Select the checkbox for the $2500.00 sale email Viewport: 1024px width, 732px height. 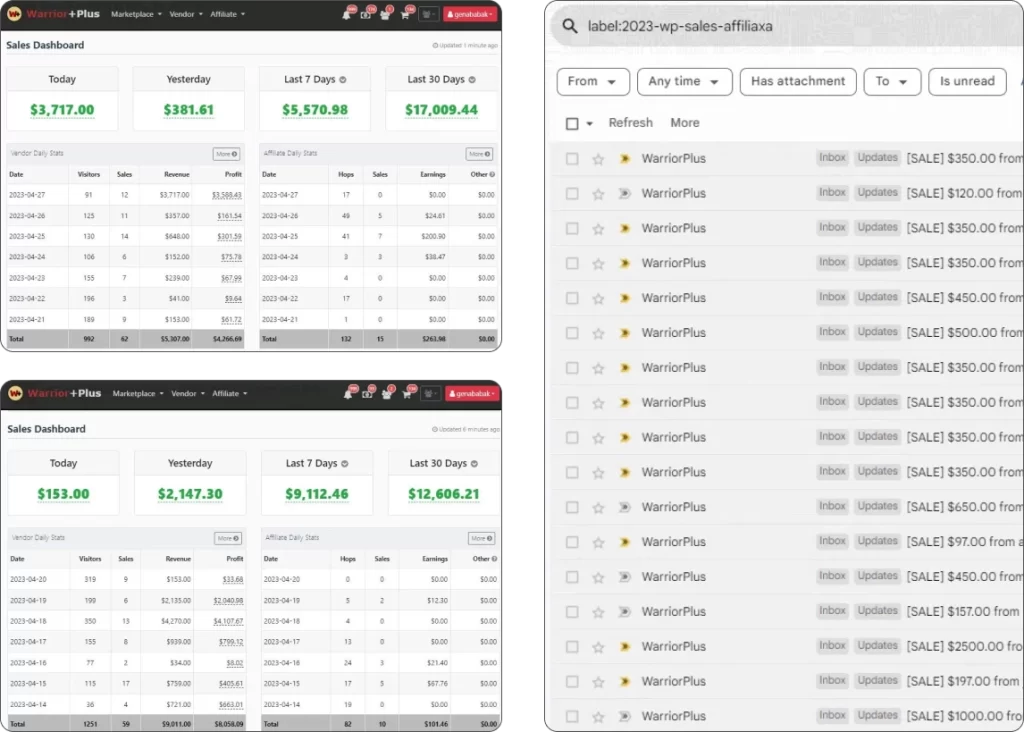click(572, 647)
